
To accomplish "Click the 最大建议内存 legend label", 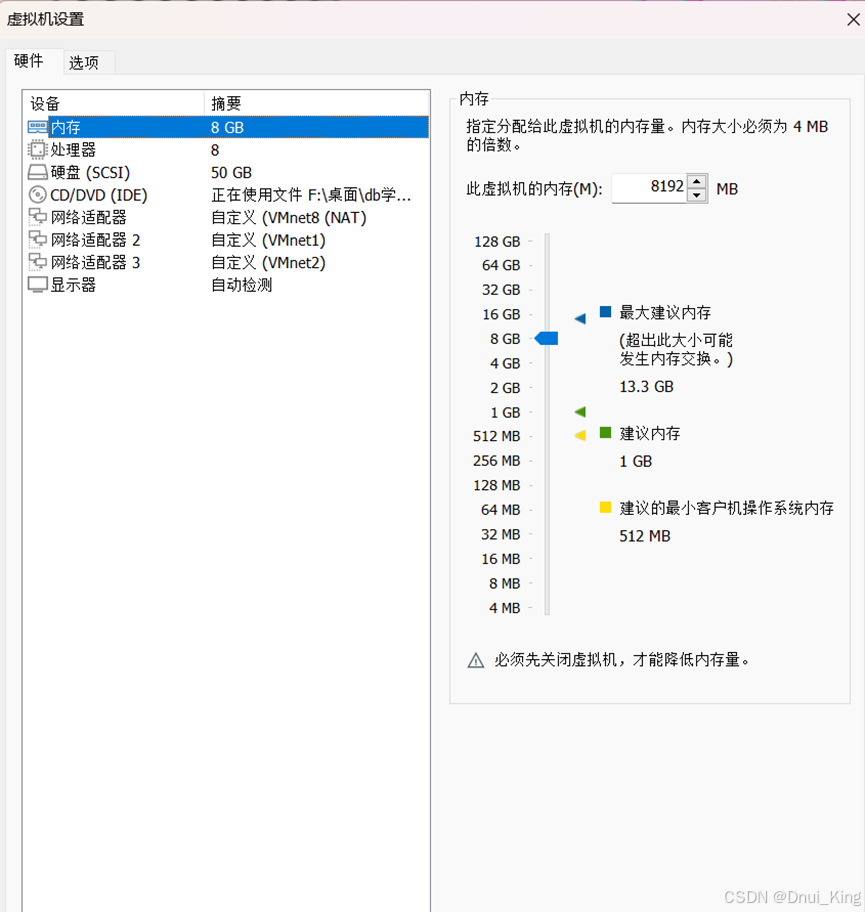I will coord(665,312).
